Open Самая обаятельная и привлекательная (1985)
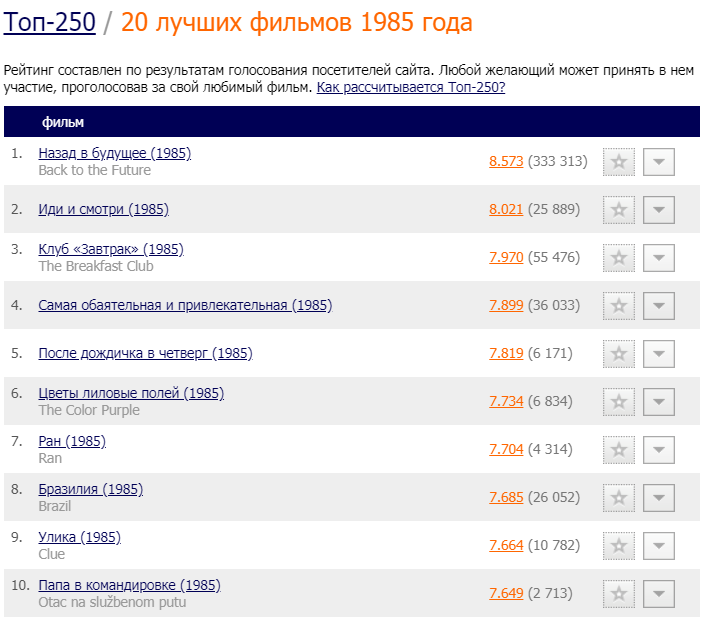The height and width of the screenshot is (623, 705). tap(185, 305)
